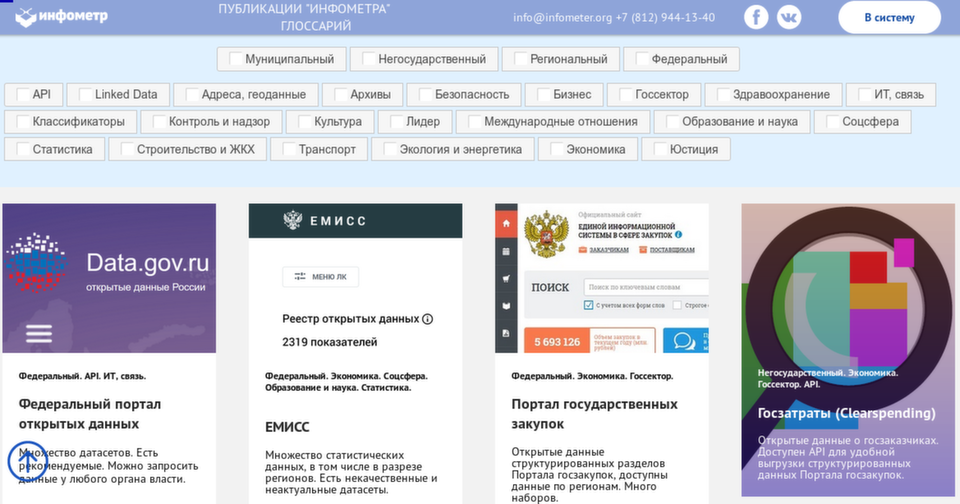Check the «Экология и энергетика» filter

[x=390, y=149]
